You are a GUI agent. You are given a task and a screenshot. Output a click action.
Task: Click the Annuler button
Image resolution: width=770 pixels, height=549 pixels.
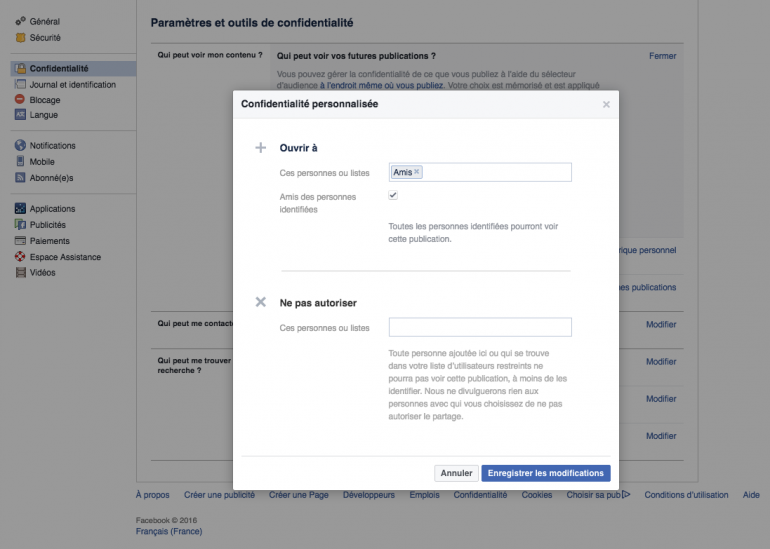[456, 473]
